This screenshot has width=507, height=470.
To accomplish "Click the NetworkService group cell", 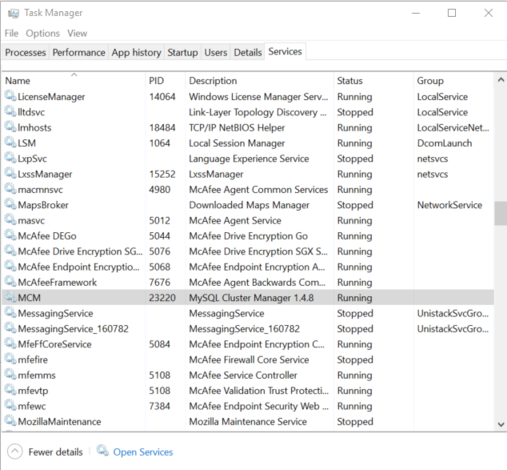I will coord(449,205).
